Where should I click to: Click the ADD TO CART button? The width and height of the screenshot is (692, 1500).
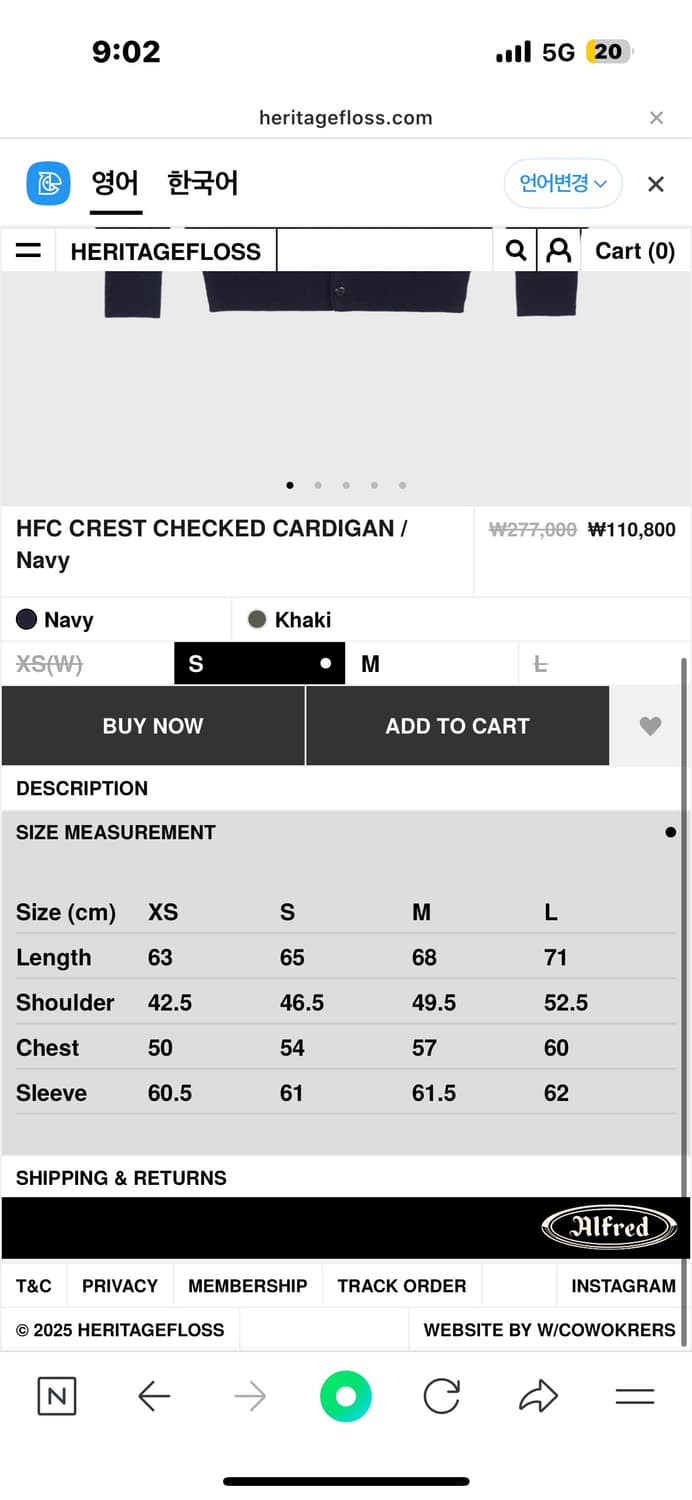(457, 726)
